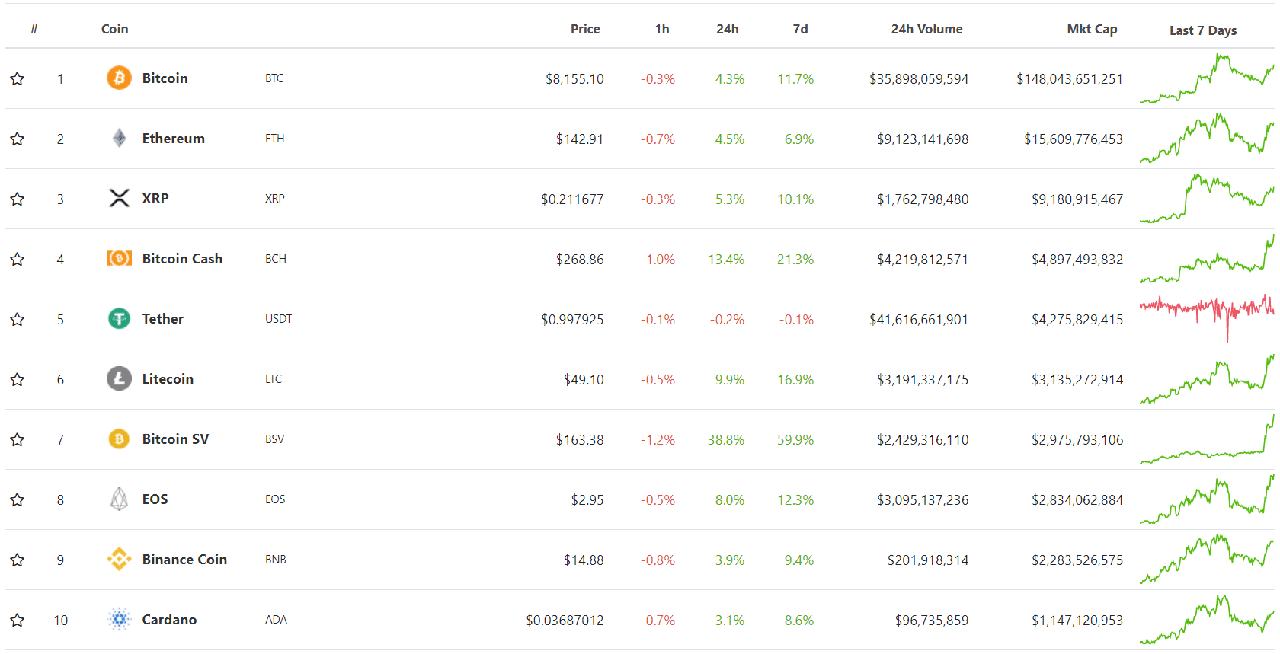Click Bitcoin SV's 24h change 38.8%
This screenshot has height=654, width=1280.
click(x=727, y=439)
